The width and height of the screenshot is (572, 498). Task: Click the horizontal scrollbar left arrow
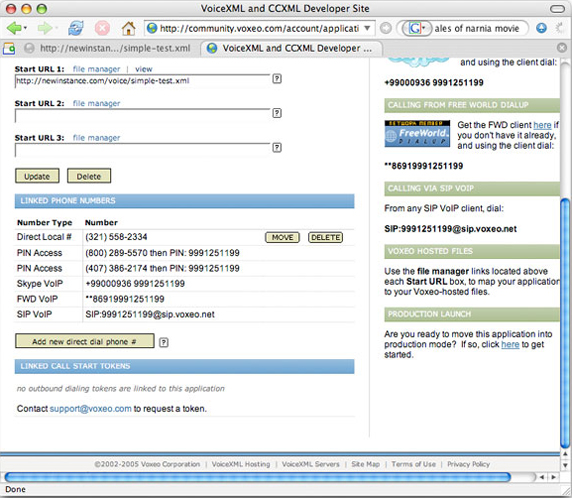point(542,477)
